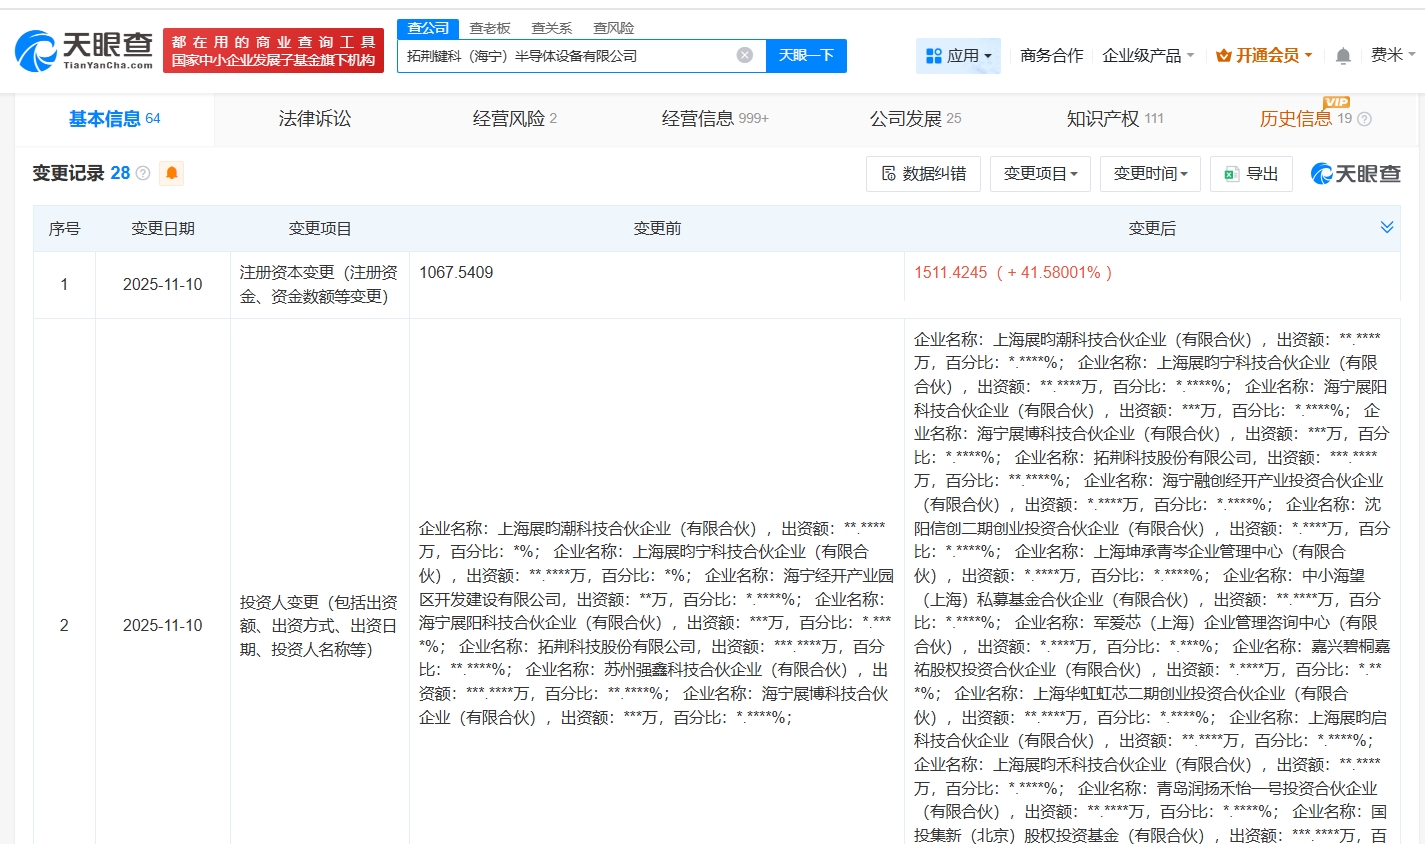This screenshot has width=1425, height=844.
Task: Click the 商务合作 link
Action: (x=1051, y=55)
